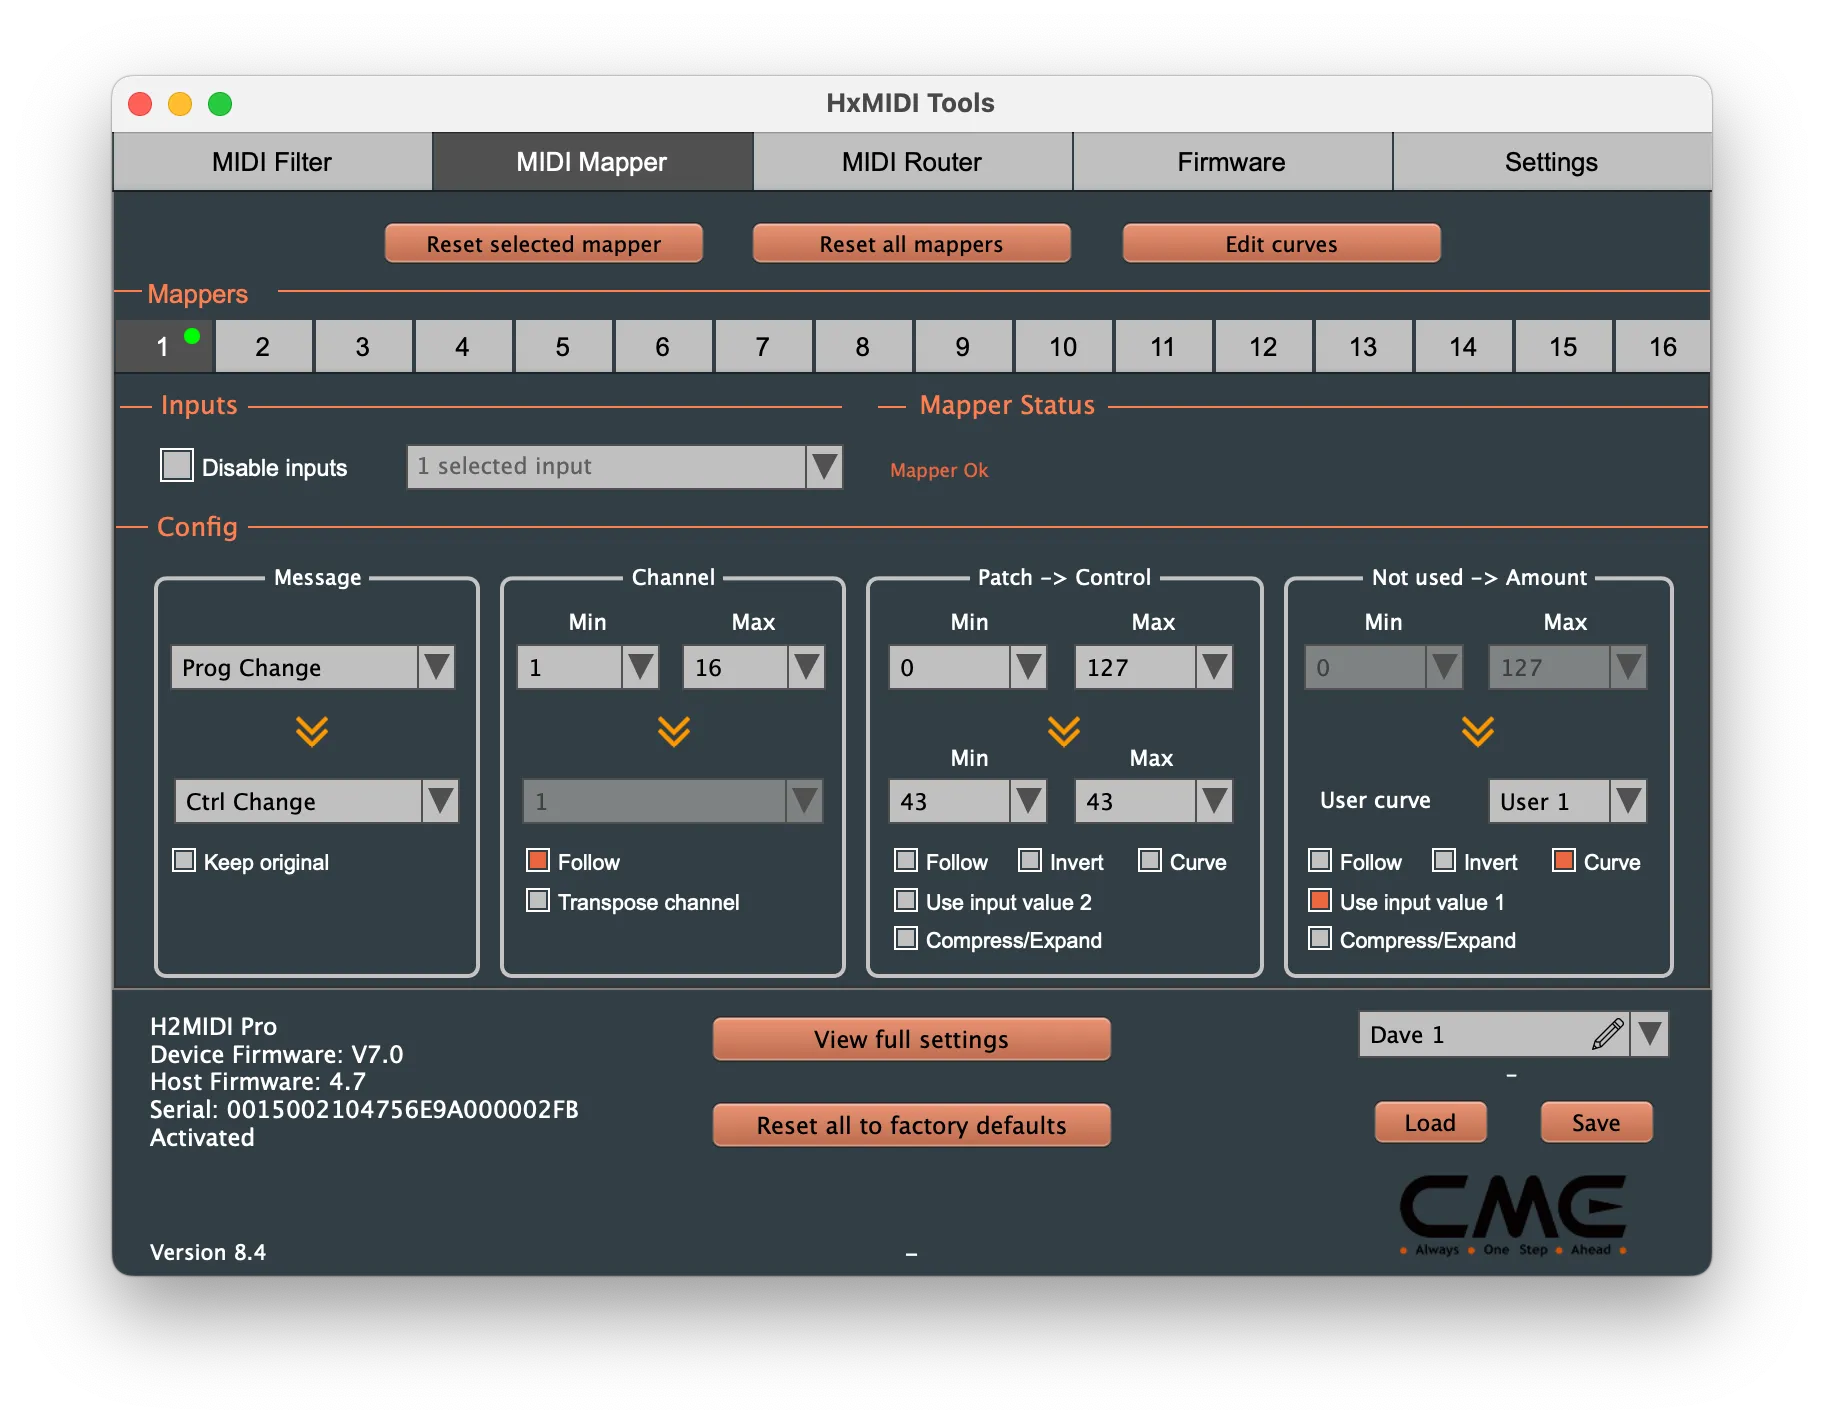Open the User 1 curve dropdown
Screen dimensions: 1824x1424
pyautogui.click(x=1628, y=800)
